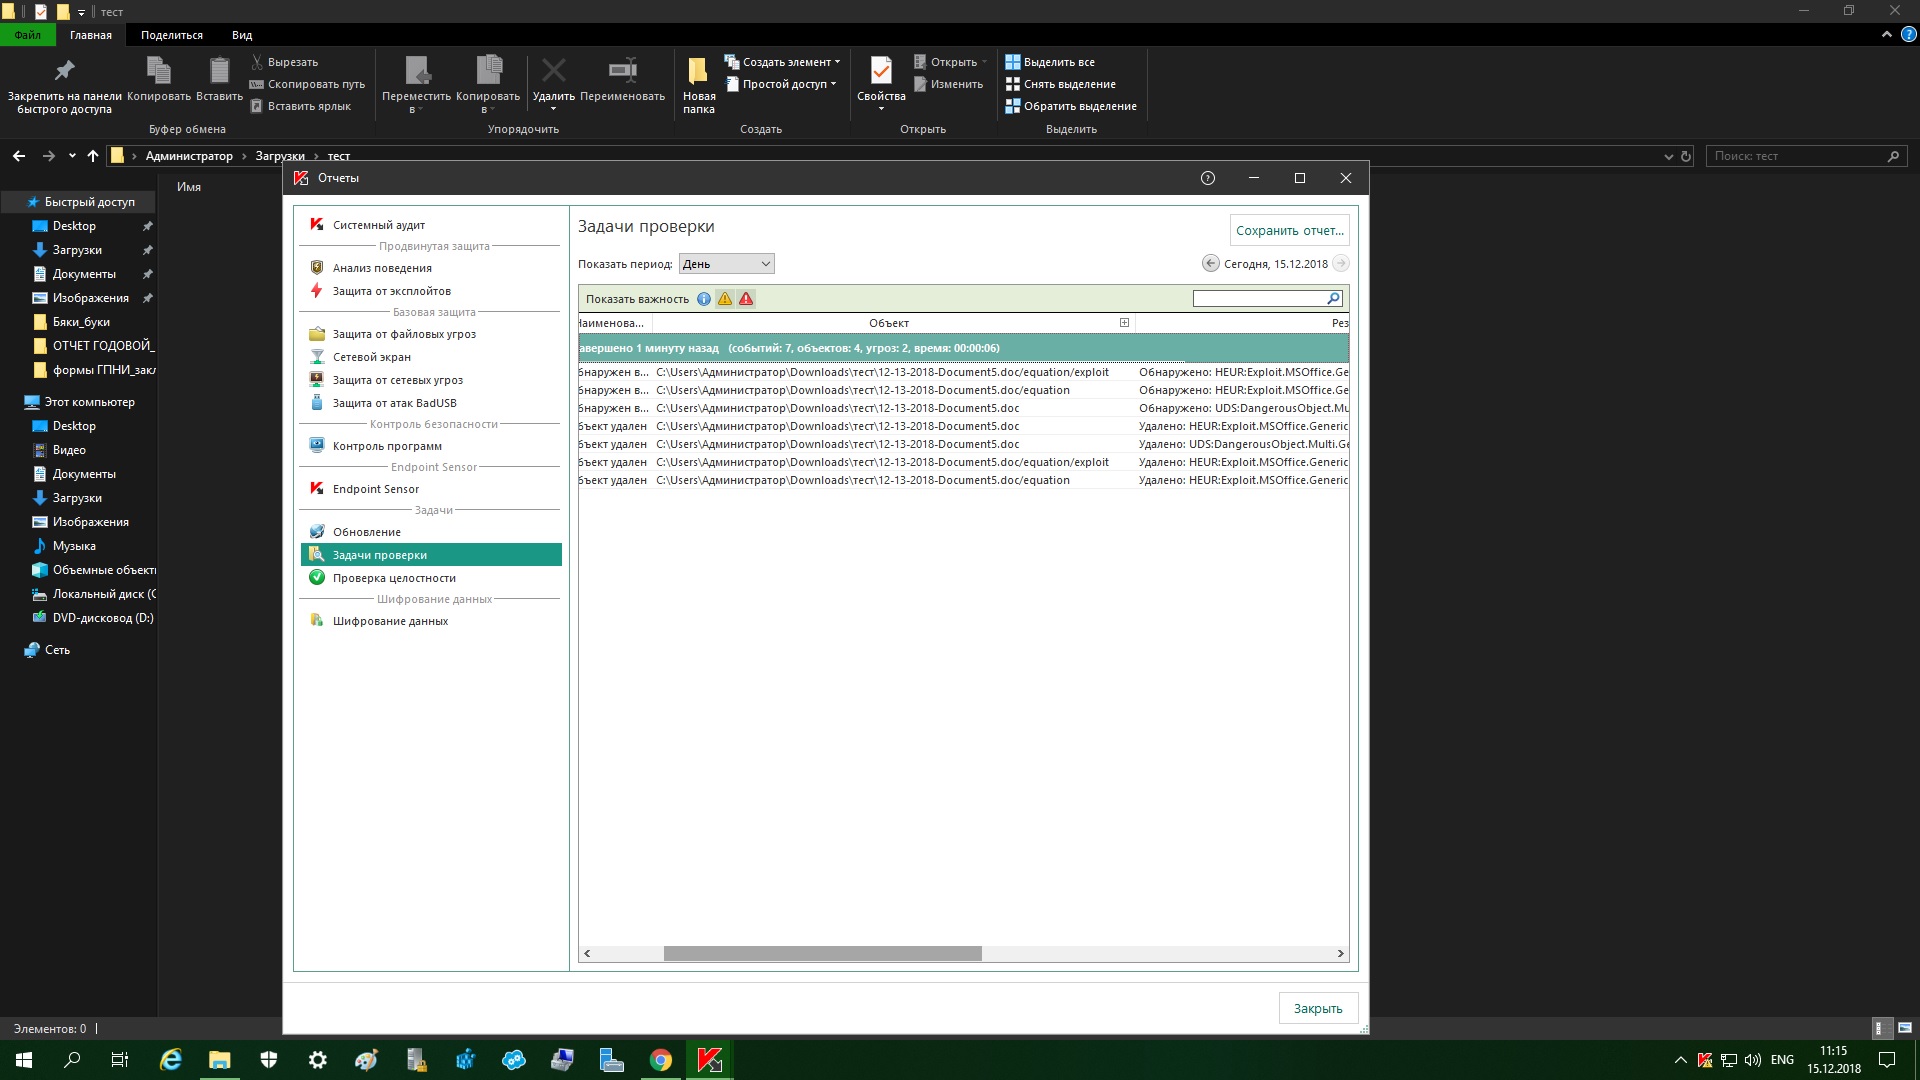Open Проверка целостности report
This screenshot has width=1920, height=1080.
click(394, 578)
